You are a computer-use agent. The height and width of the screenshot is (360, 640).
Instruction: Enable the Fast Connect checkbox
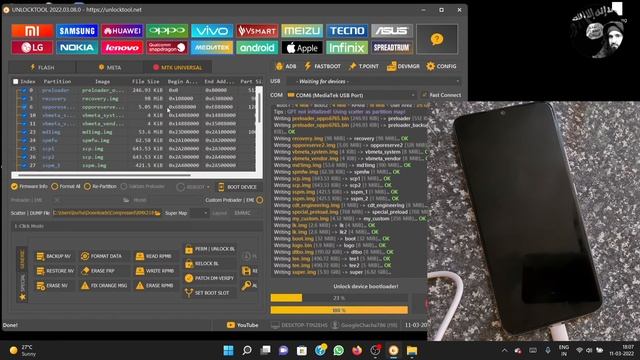(424, 95)
